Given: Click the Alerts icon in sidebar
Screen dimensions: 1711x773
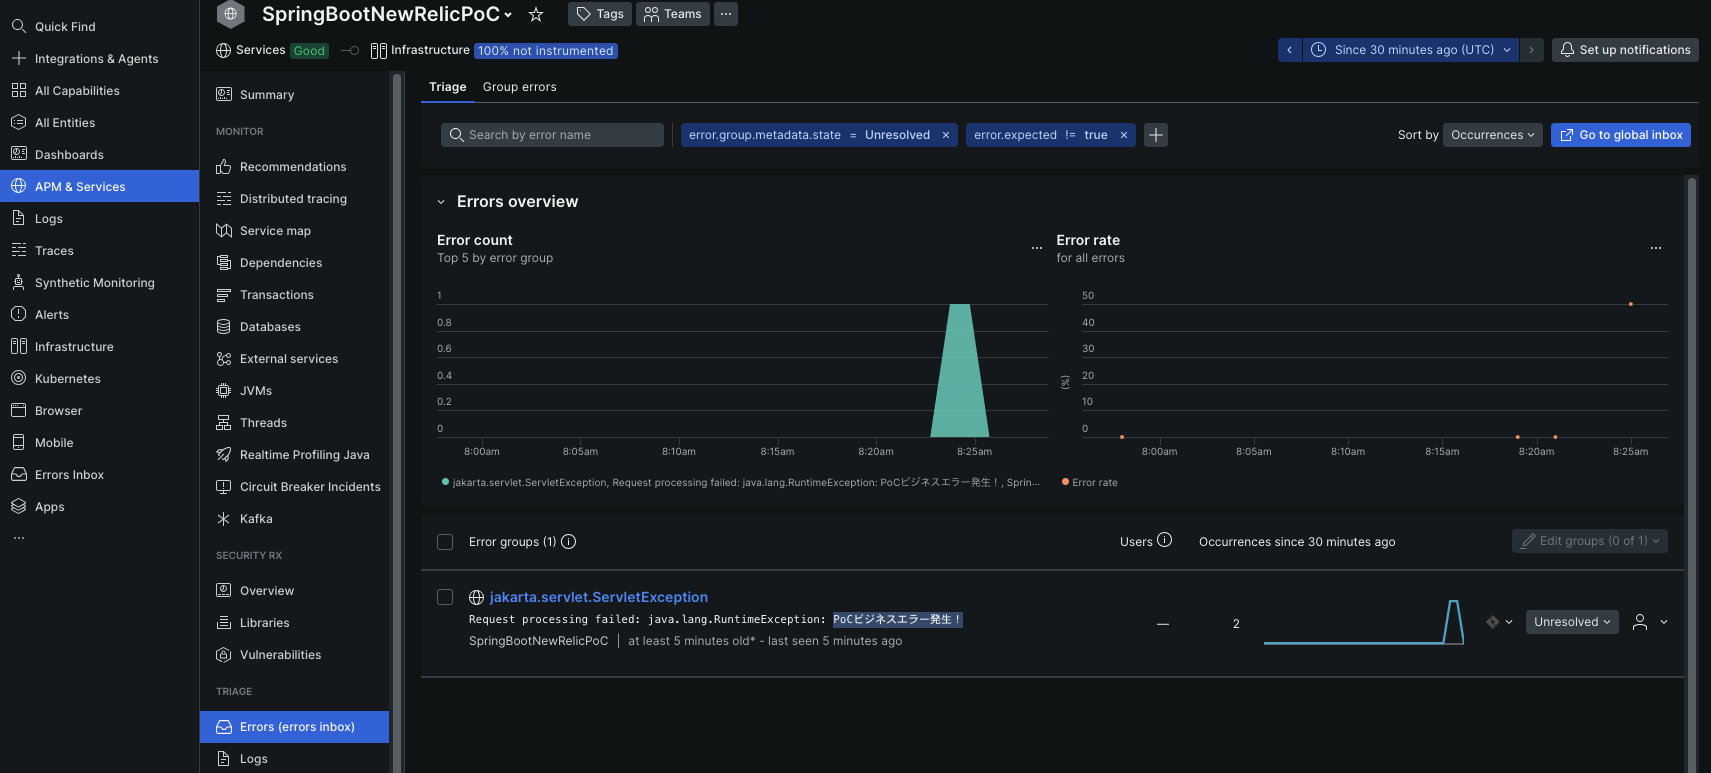Looking at the screenshot, I should click(x=18, y=314).
